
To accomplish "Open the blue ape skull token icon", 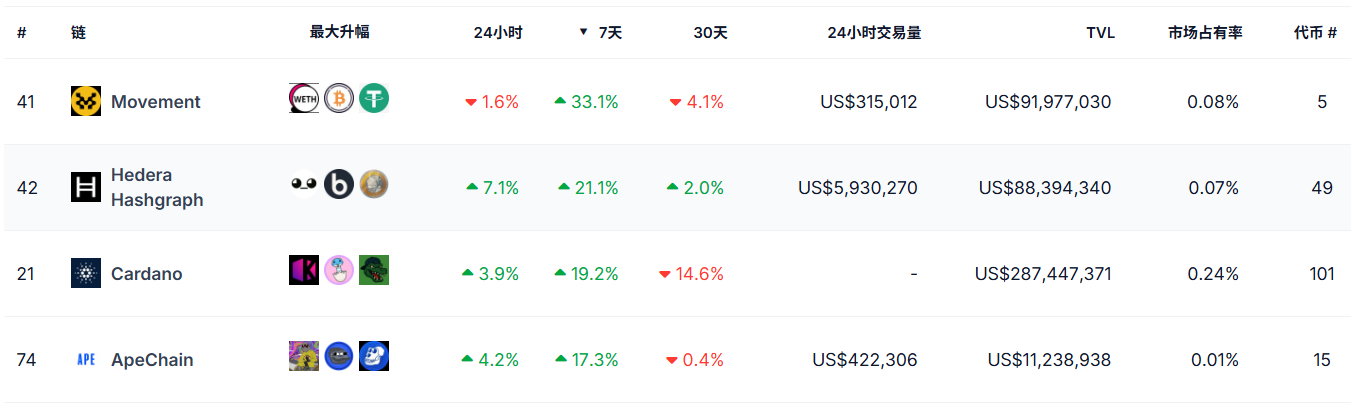I will (x=374, y=356).
